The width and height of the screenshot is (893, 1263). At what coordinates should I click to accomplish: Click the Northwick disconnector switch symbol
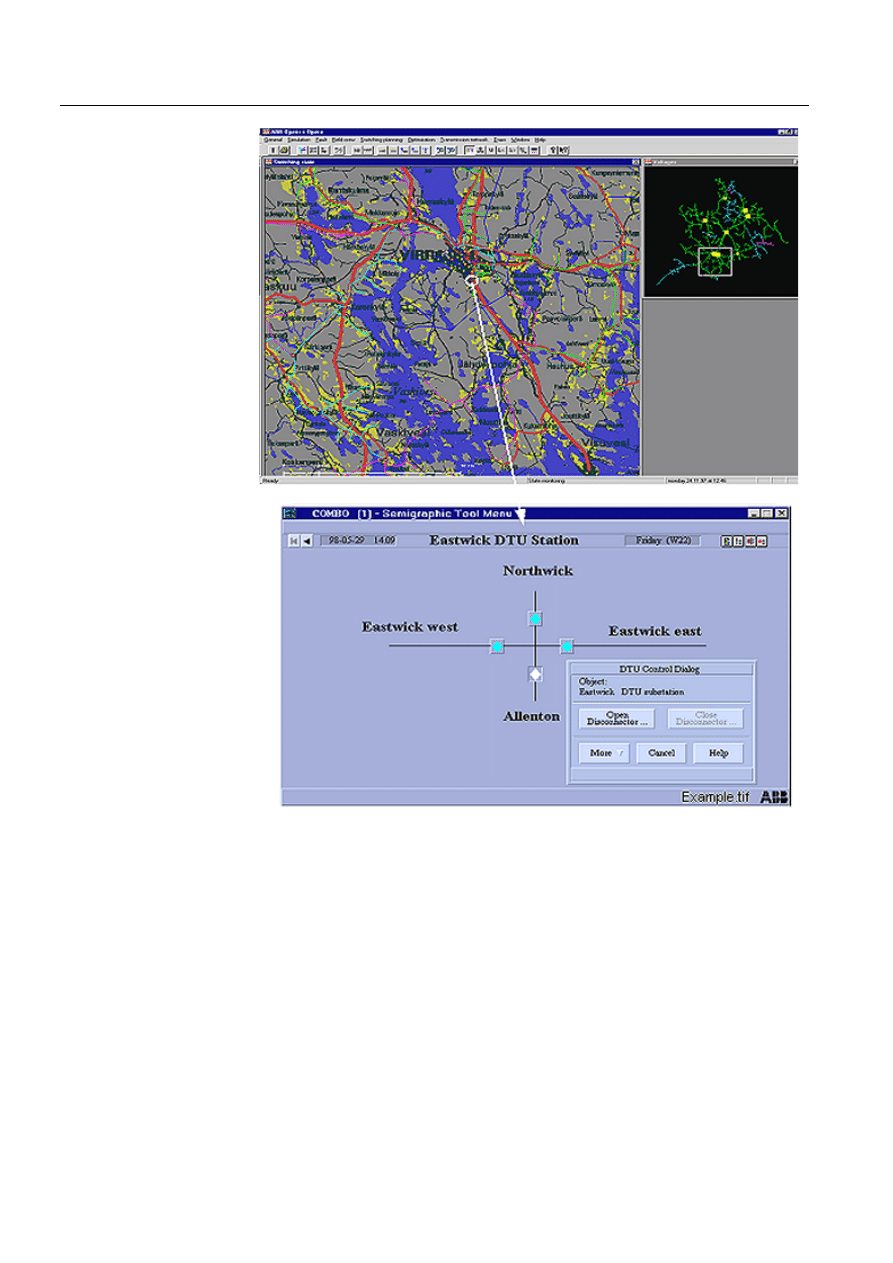[x=535, y=619]
